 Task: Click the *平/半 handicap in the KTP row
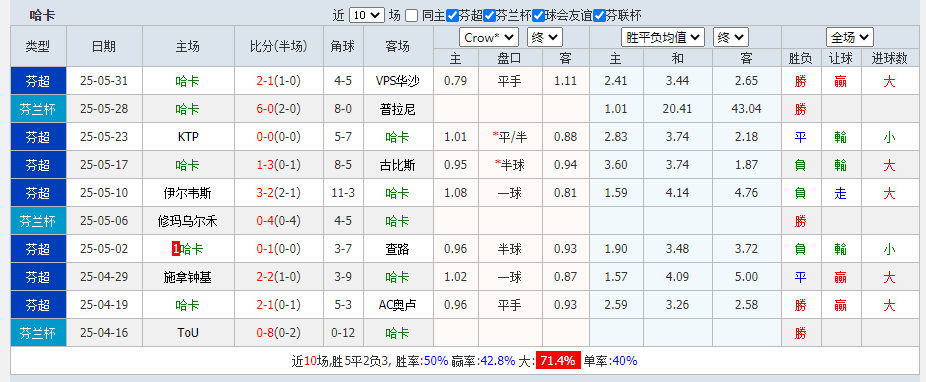pos(510,137)
